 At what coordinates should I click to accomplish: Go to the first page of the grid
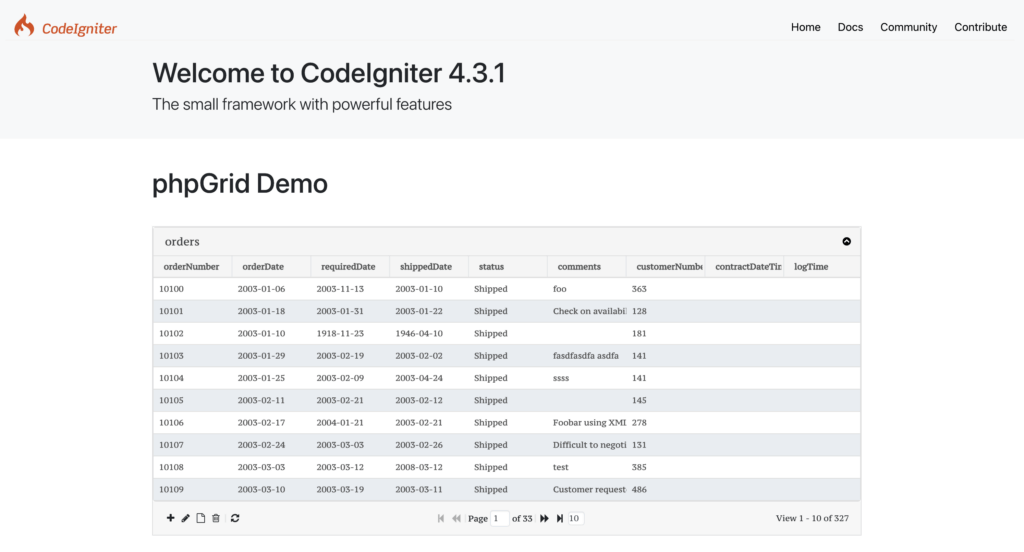tap(441, 518)
